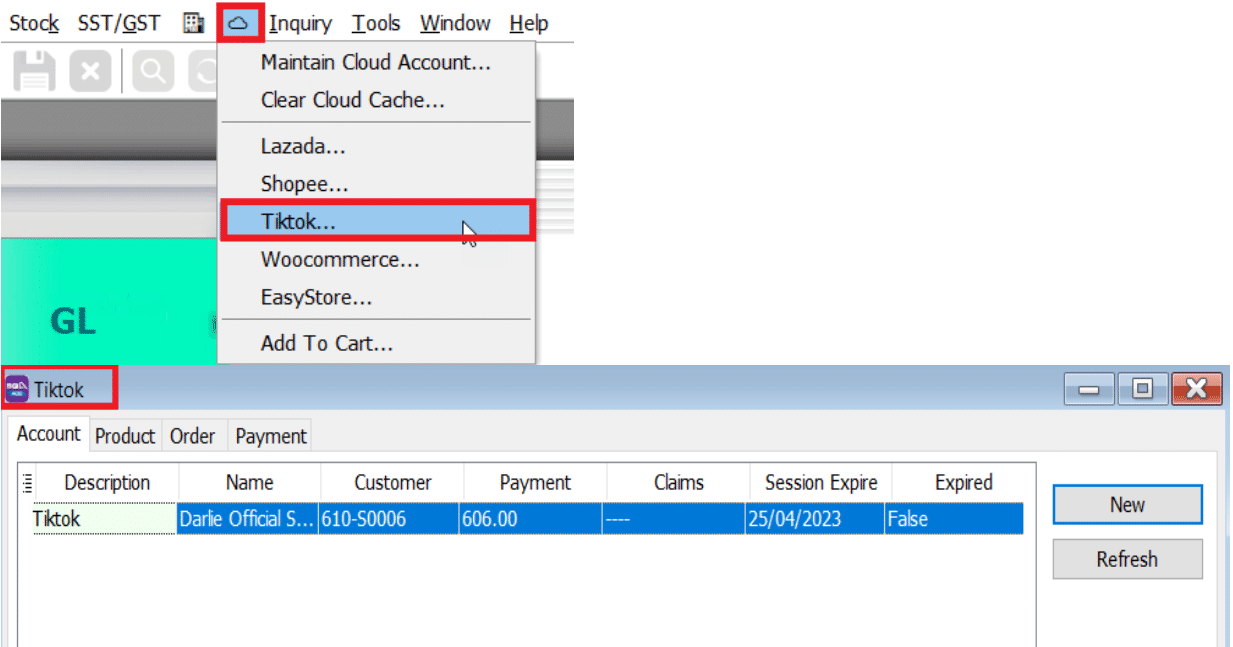Click the grey X cancel toolbar icon
The width and height of the screenshot is (1233, 647).
coord(90,72)
